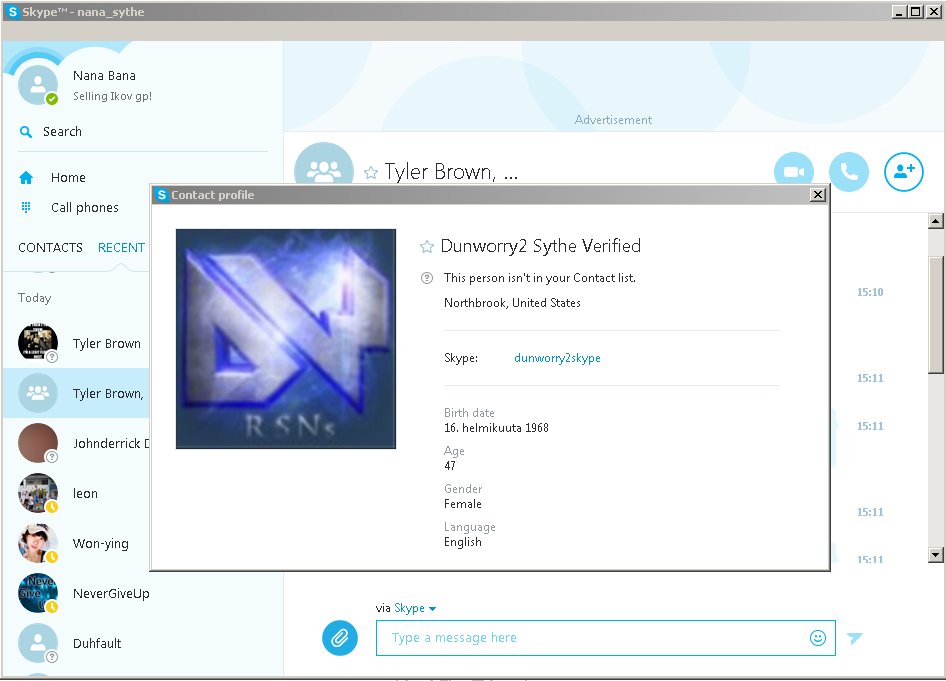This screenshot has width=946, height=681.
Task: Click the 'Today' group heading
Action: 34,298
